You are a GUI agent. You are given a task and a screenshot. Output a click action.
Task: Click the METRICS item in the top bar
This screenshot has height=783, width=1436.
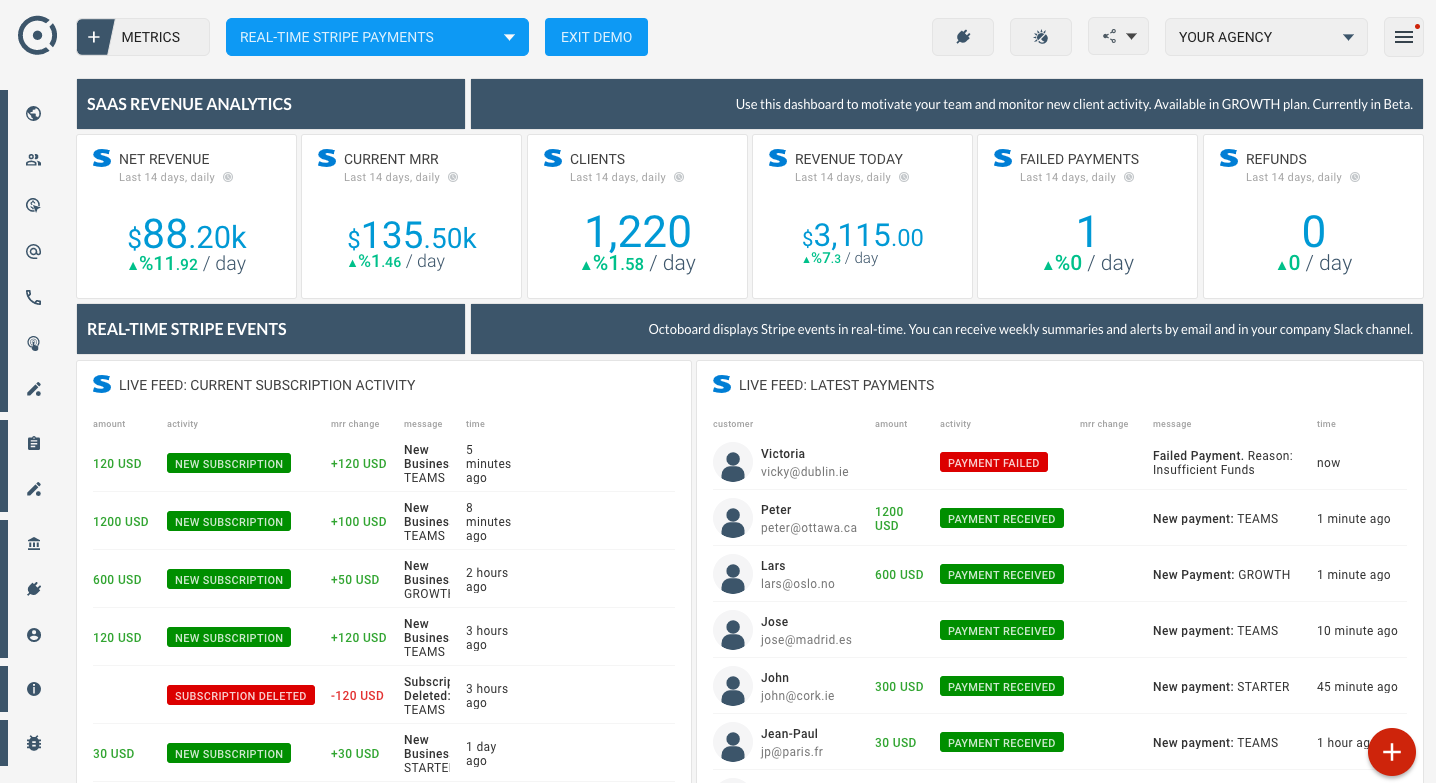click(x=152, y=36)
